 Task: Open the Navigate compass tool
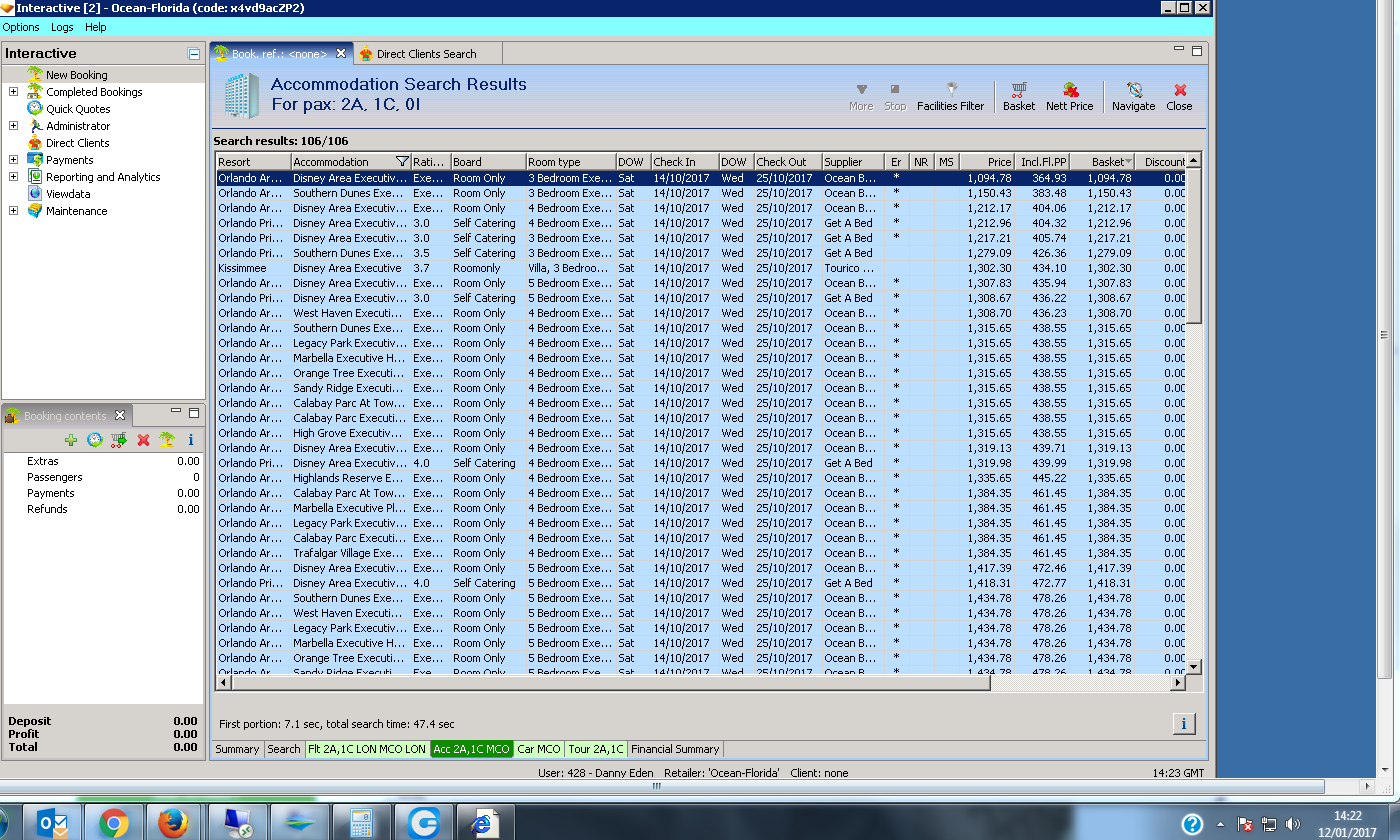pos(1133,96)
